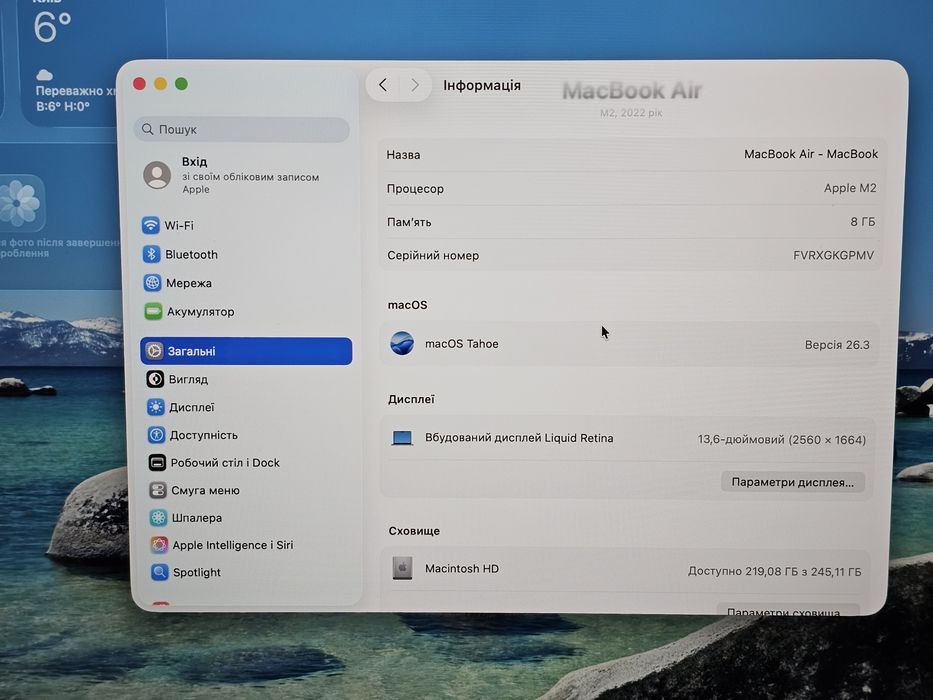
Task: Select the Мережа globe icon
Action: pos(152,283)
